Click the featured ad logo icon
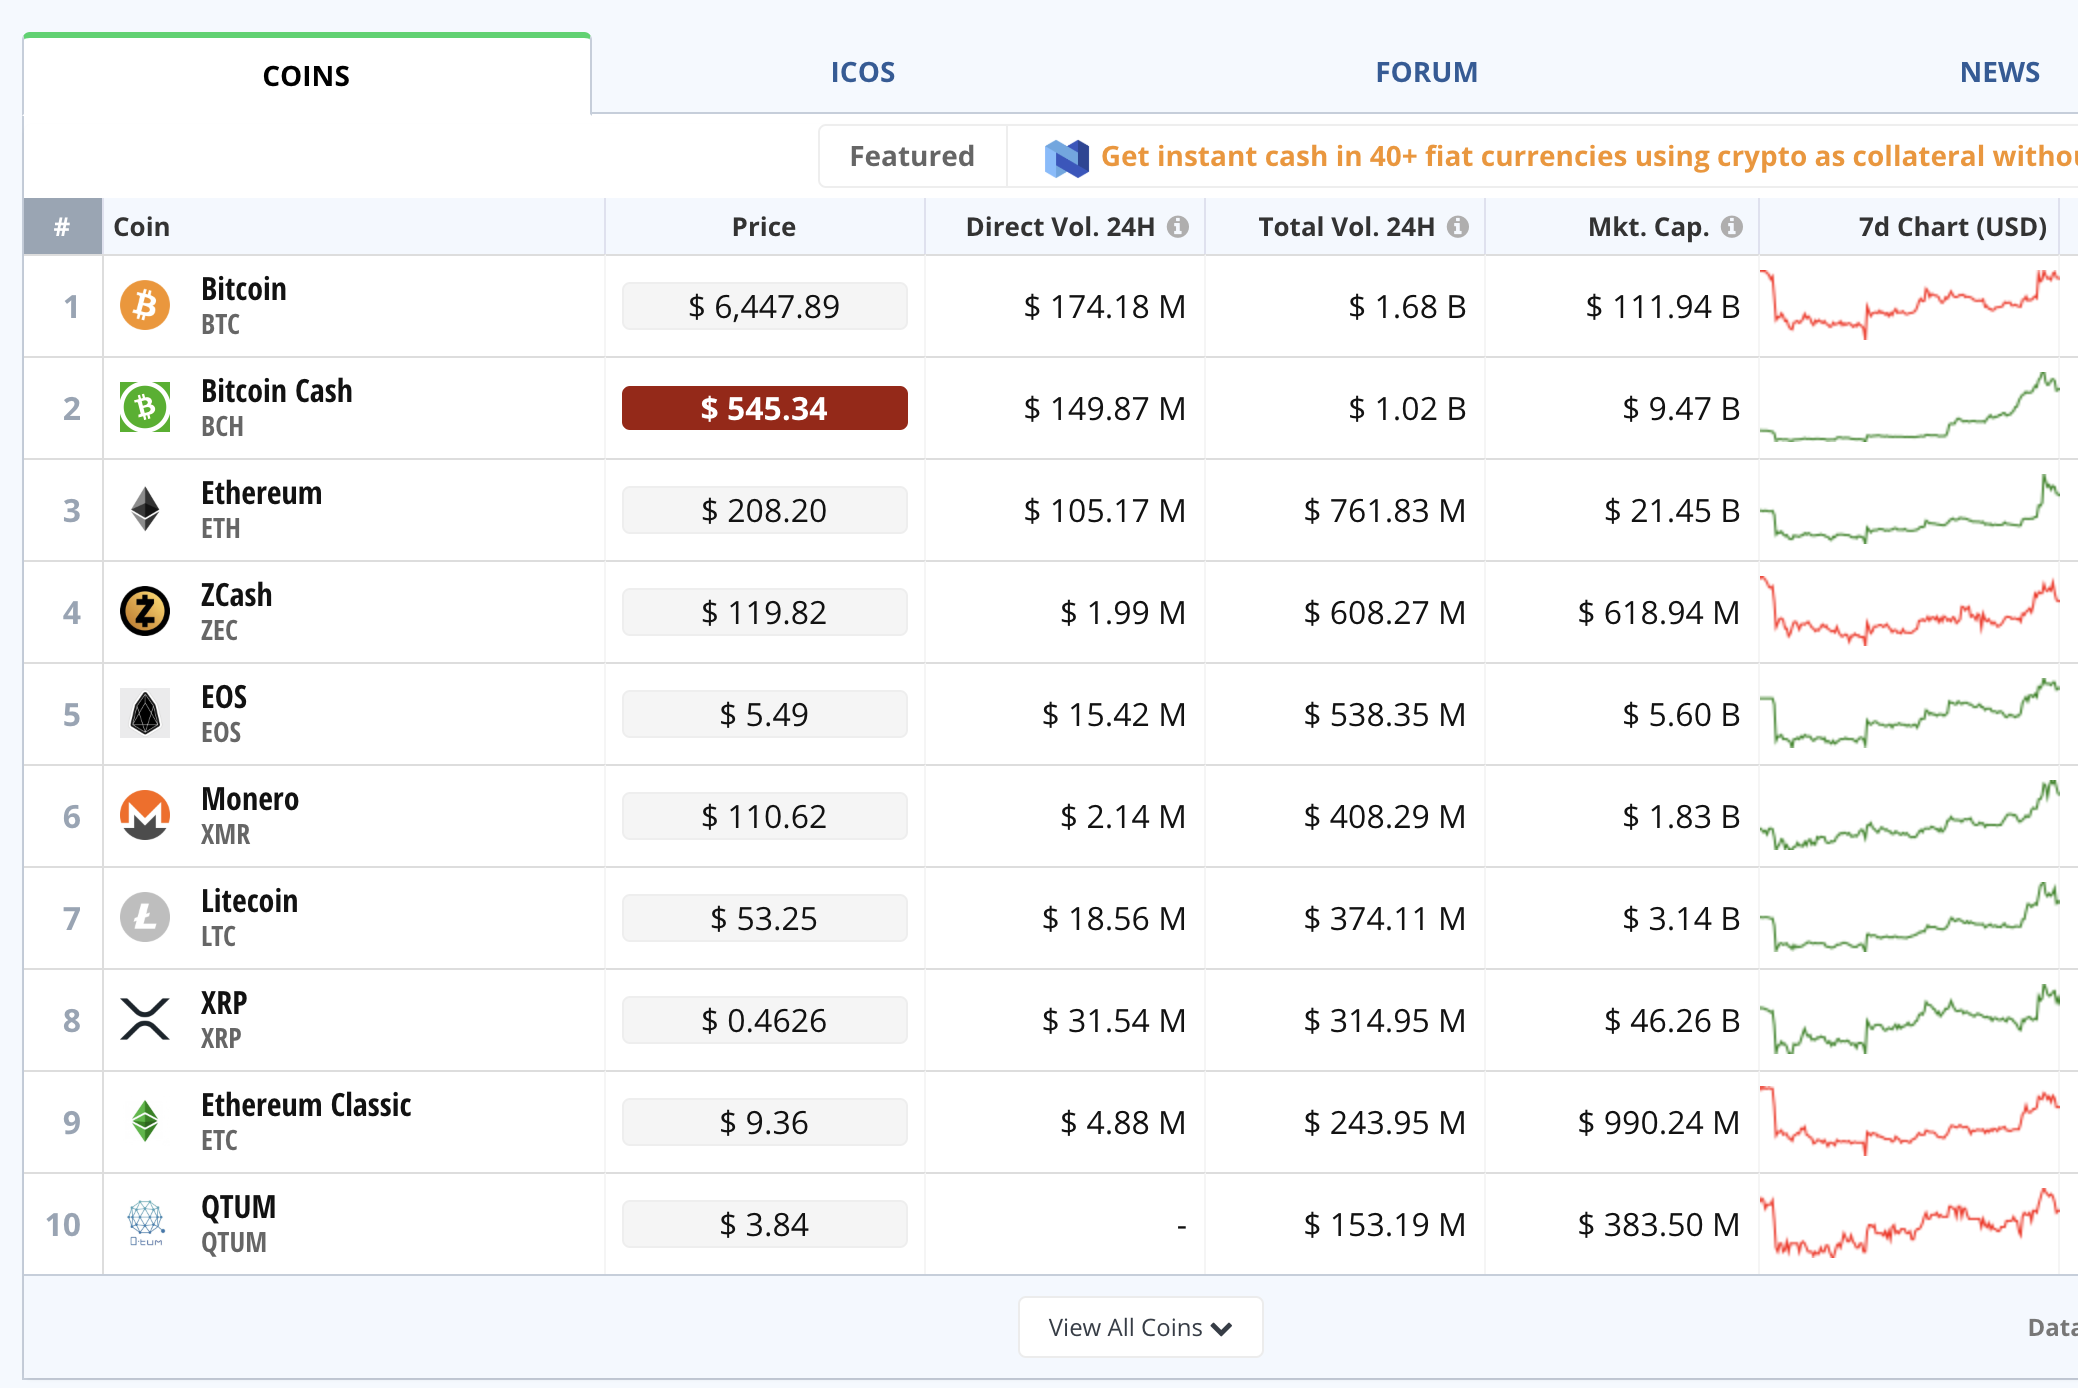 click(x=1066, y=157)
